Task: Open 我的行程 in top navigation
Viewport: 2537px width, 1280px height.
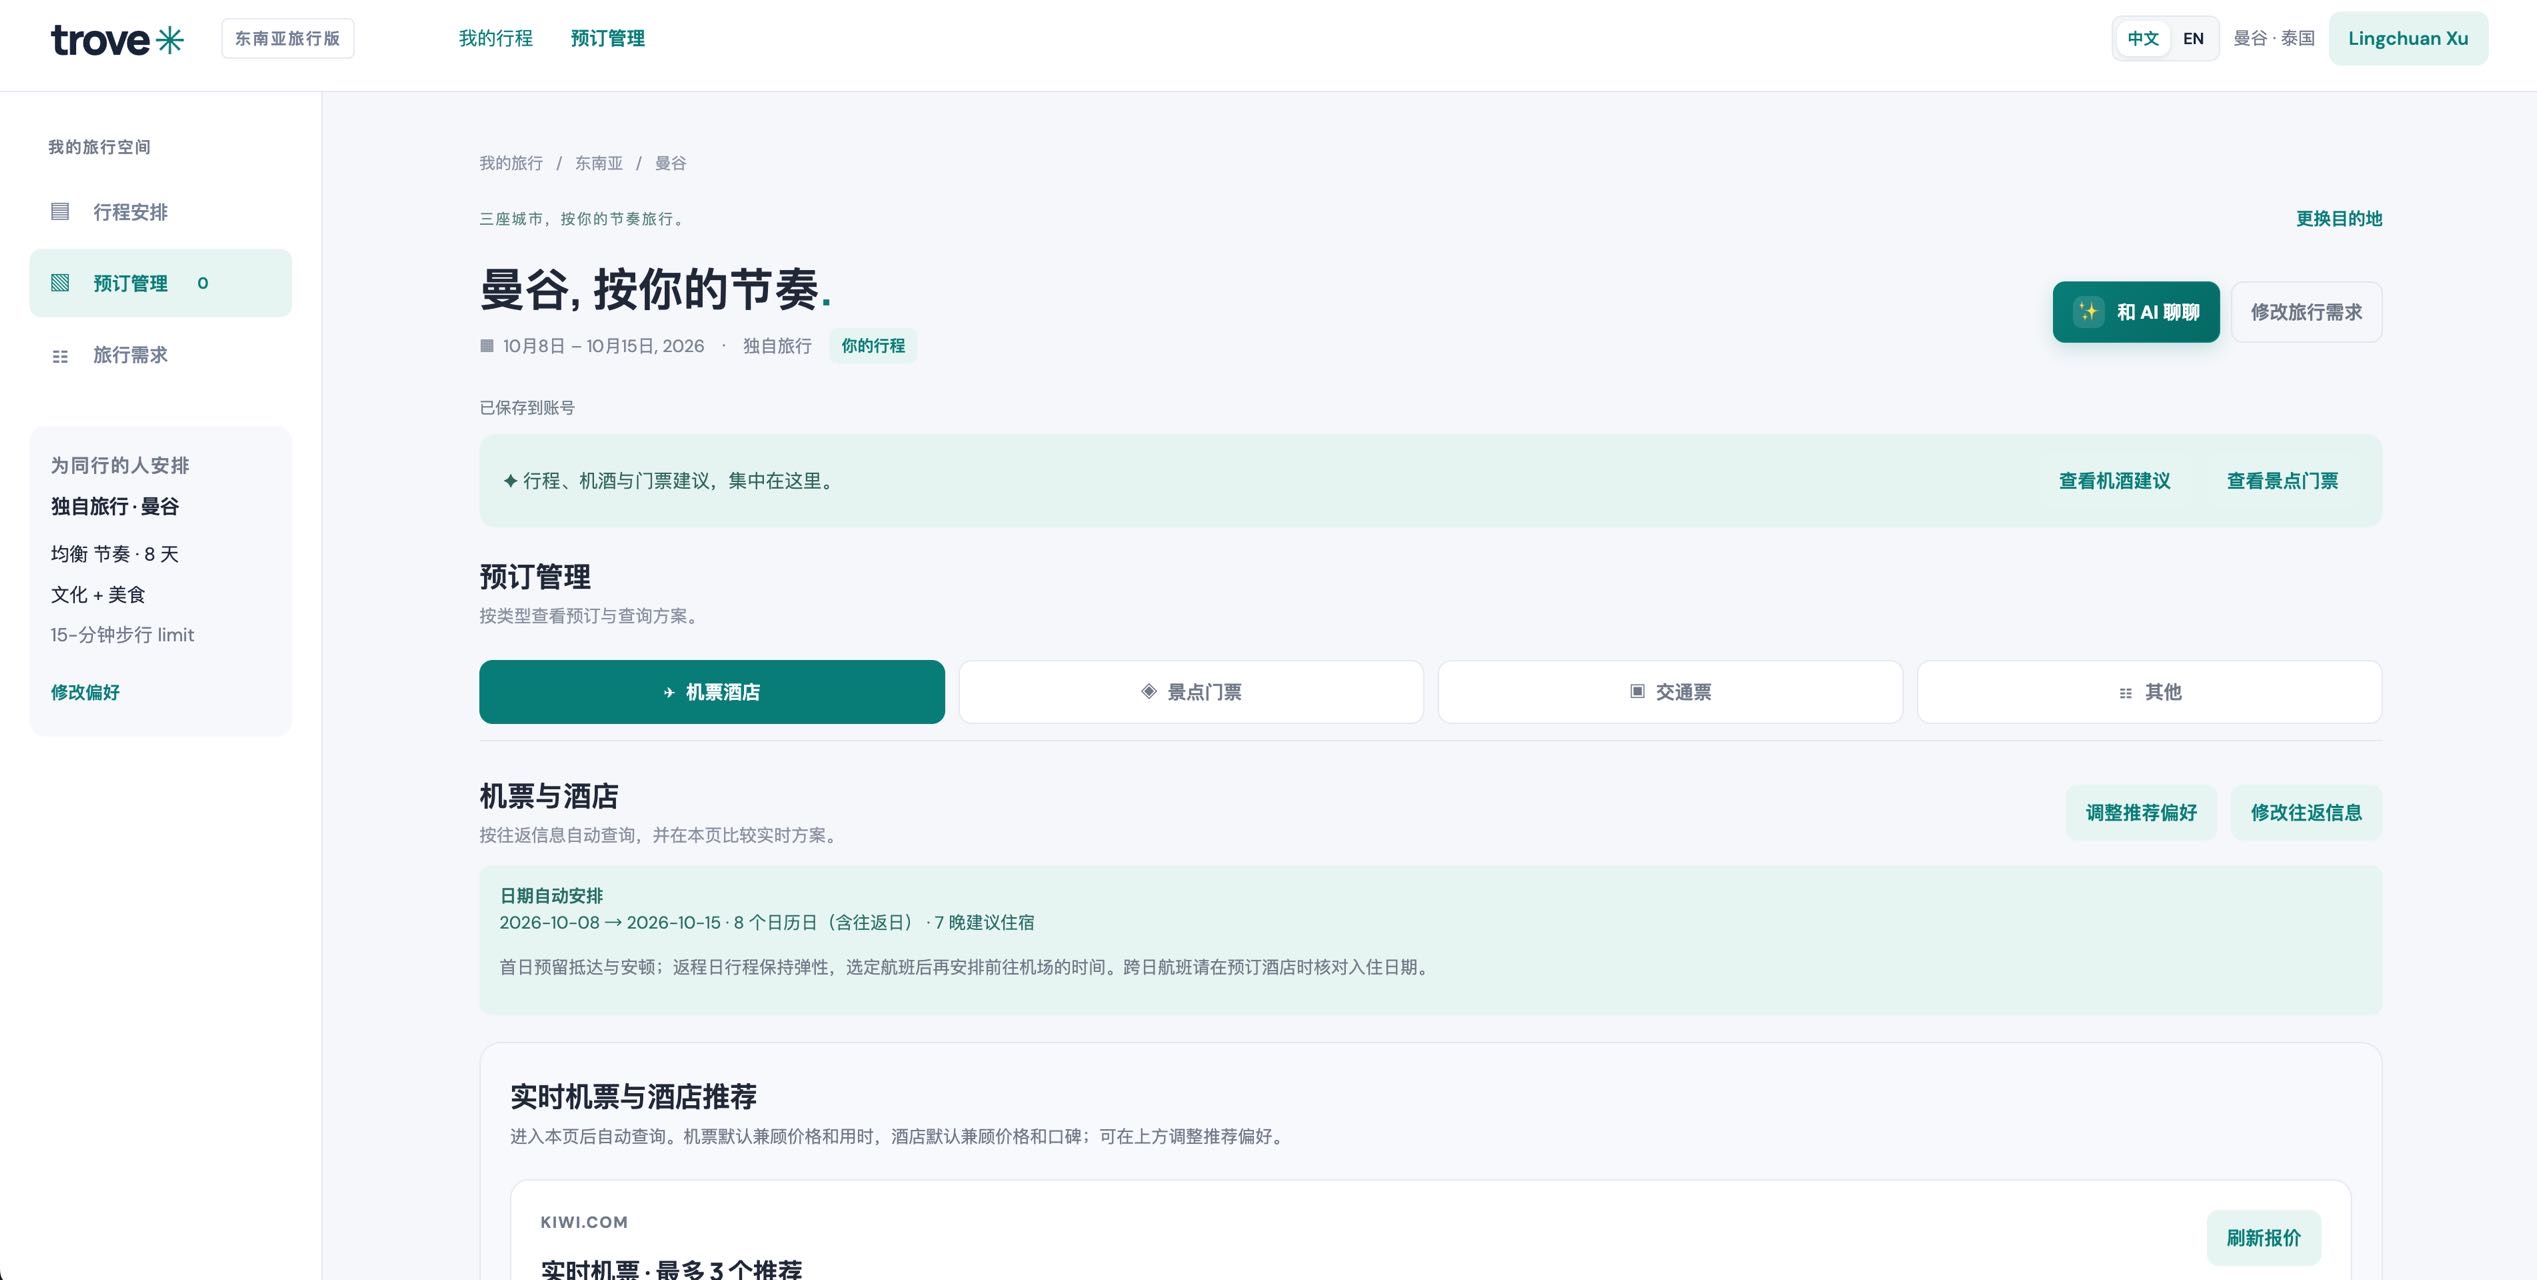Action: pos(495,38)
